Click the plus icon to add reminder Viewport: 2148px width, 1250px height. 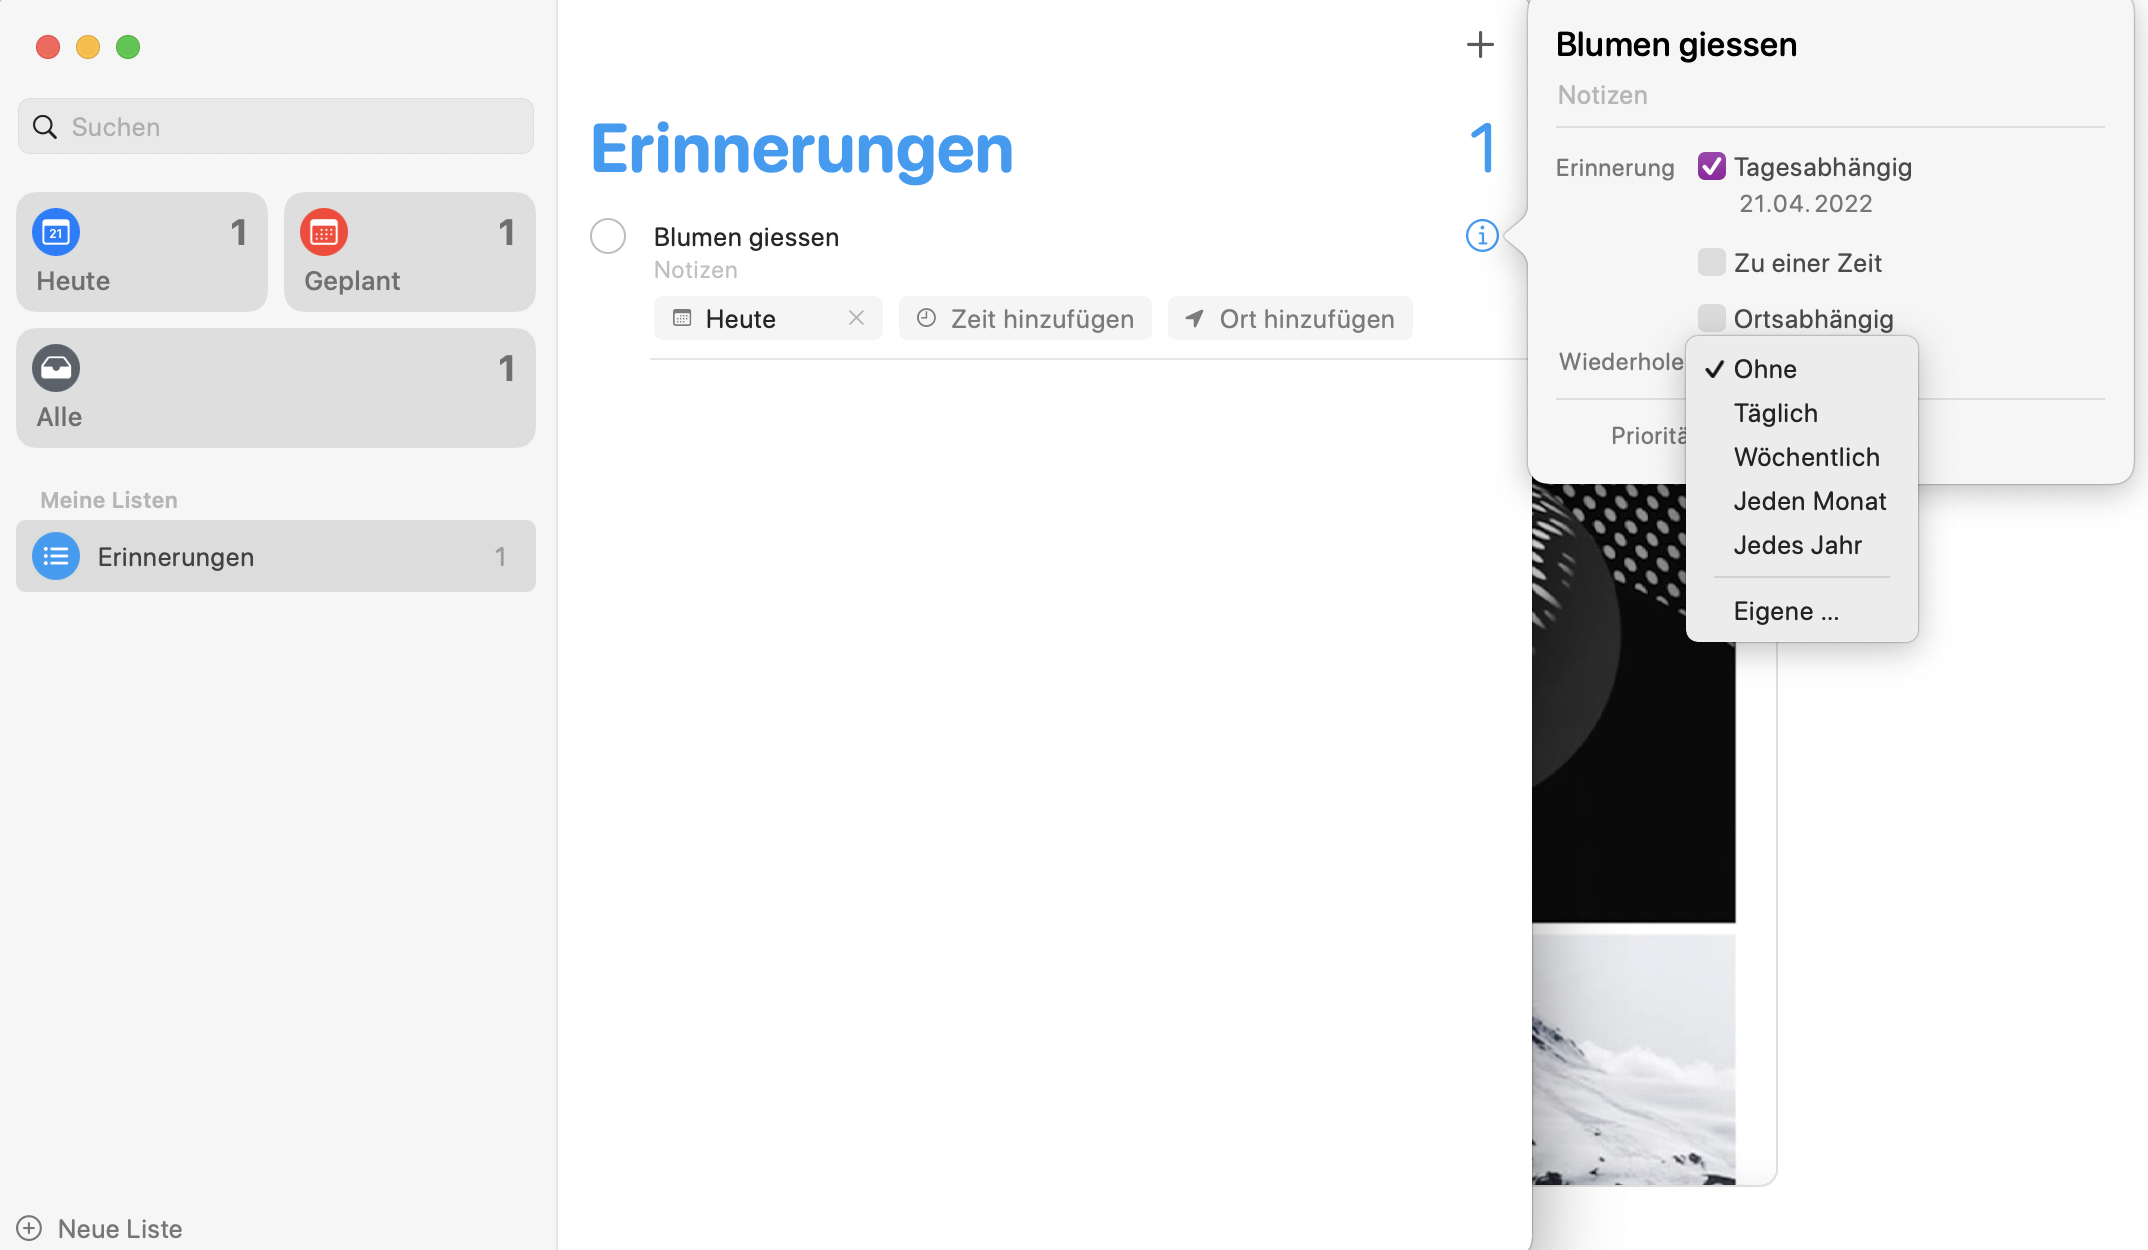click(1480, 44)
